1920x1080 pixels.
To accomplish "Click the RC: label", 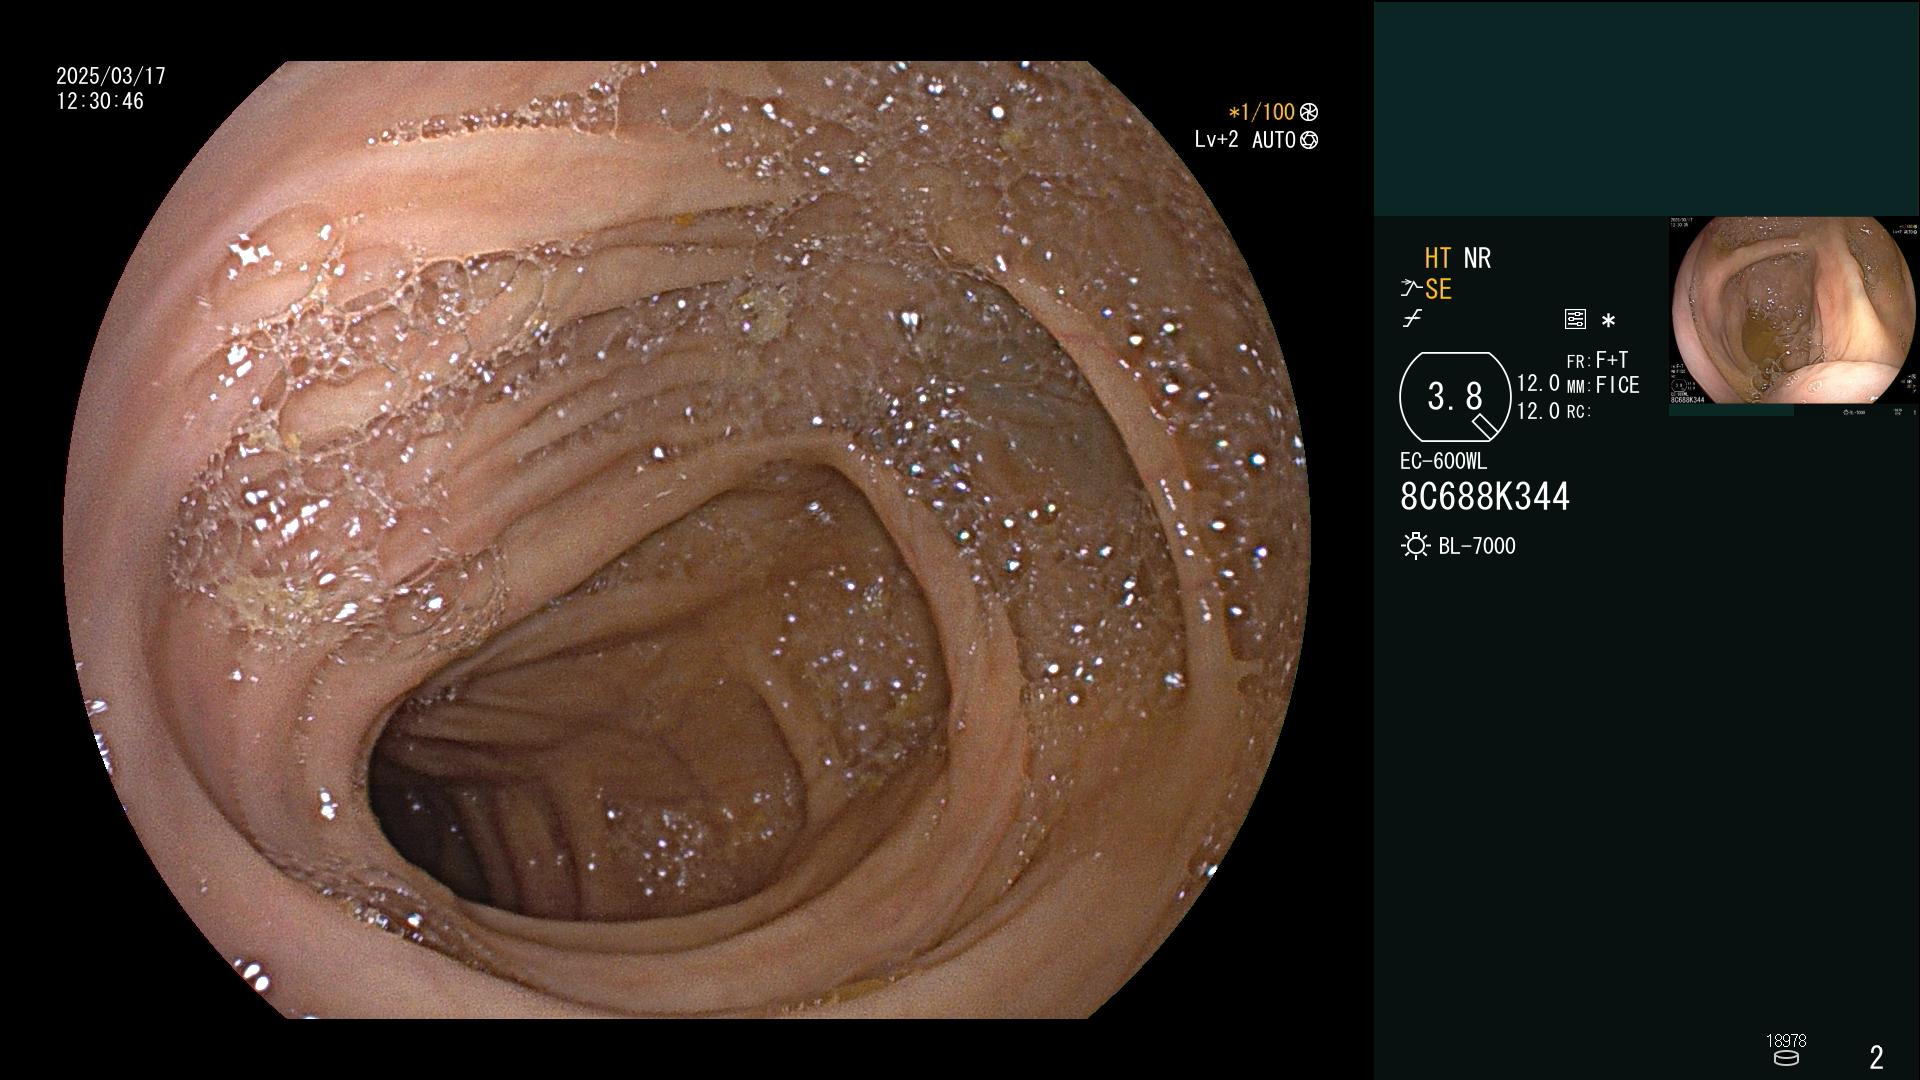I will (1578, 412).
